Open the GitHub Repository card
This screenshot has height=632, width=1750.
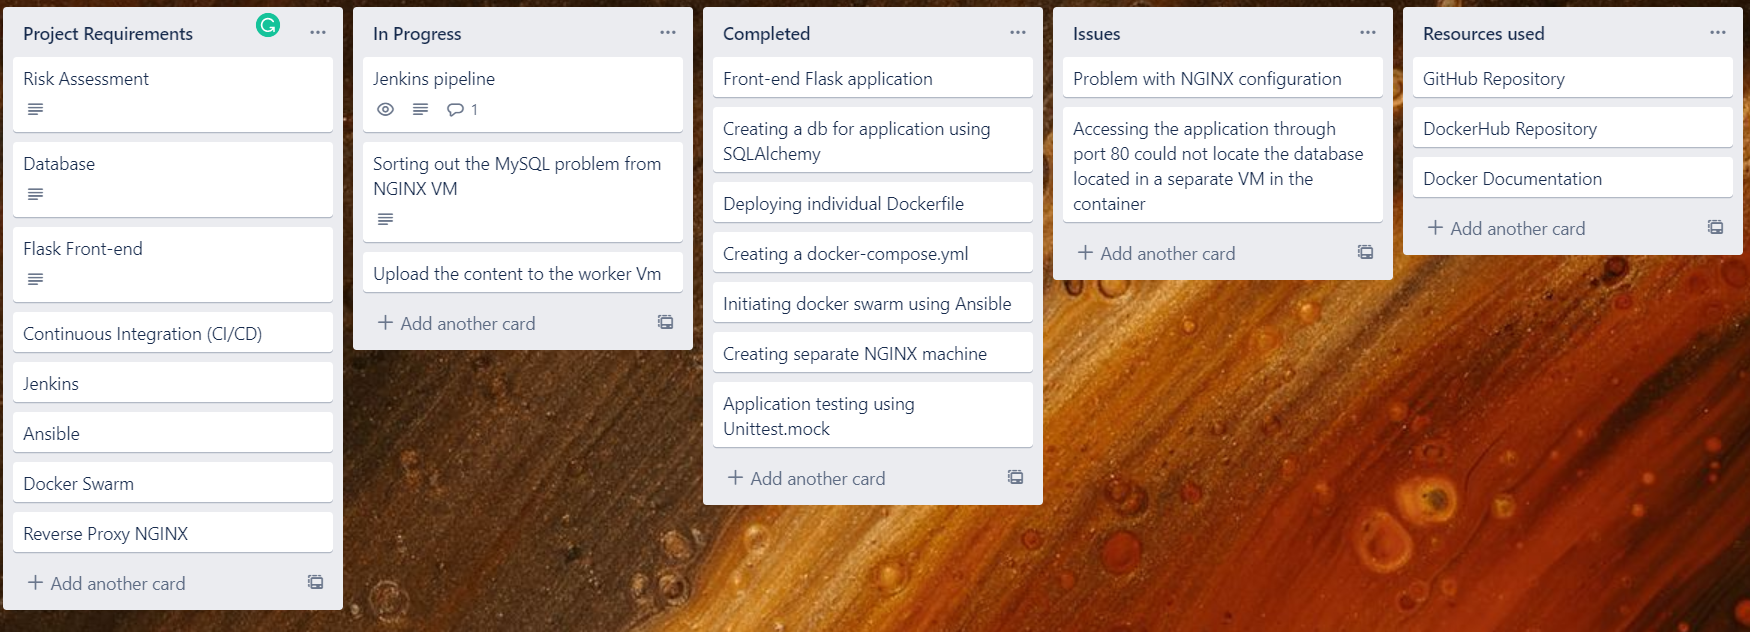(1573, 77)
